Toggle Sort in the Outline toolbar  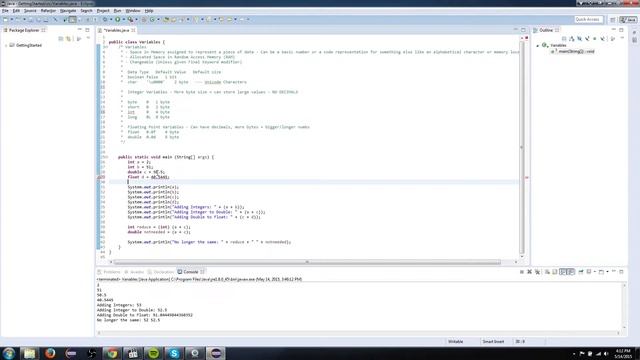click(x=571, y=39)
